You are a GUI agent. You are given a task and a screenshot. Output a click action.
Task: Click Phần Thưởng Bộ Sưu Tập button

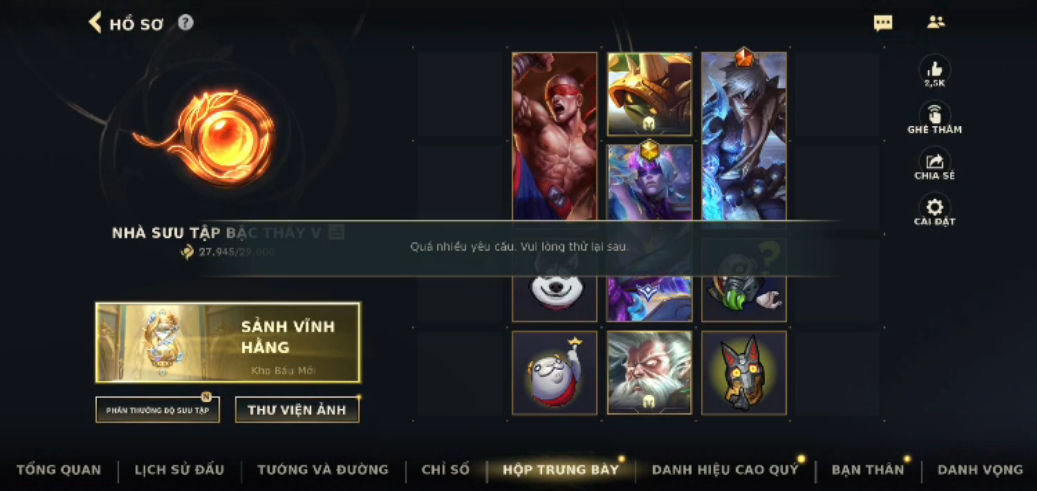(157, 410)
